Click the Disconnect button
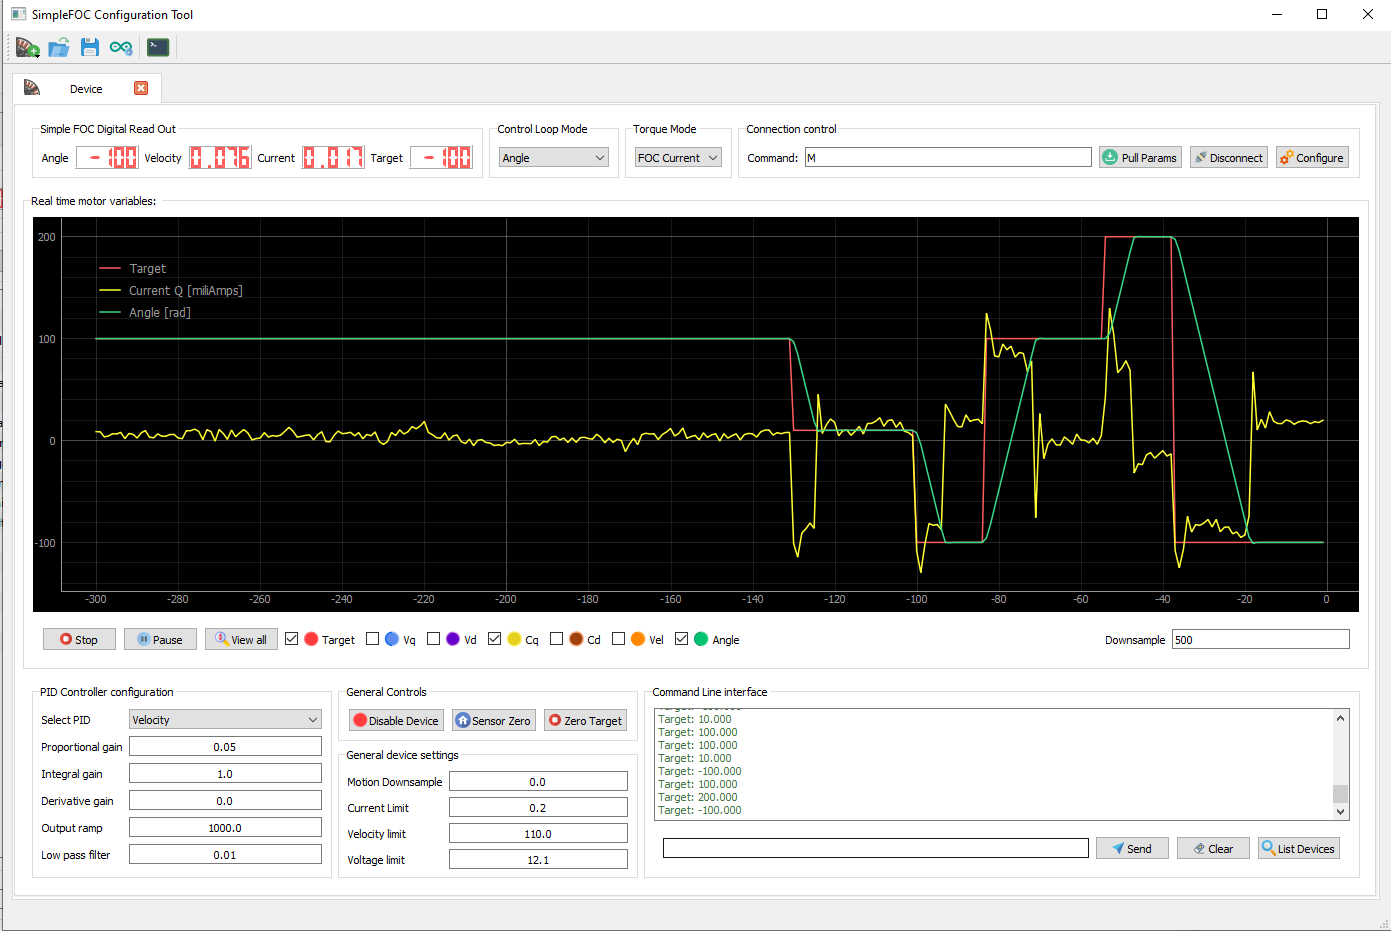Screen dimensions: 1391x931 pos(1228,158)
